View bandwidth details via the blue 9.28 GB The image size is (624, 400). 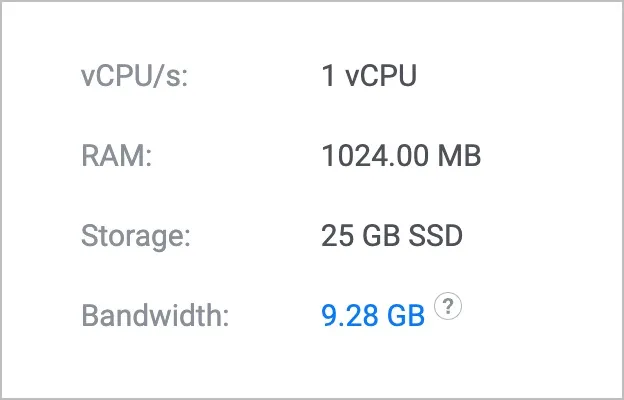pyautogui.click(x=373, y=317)
